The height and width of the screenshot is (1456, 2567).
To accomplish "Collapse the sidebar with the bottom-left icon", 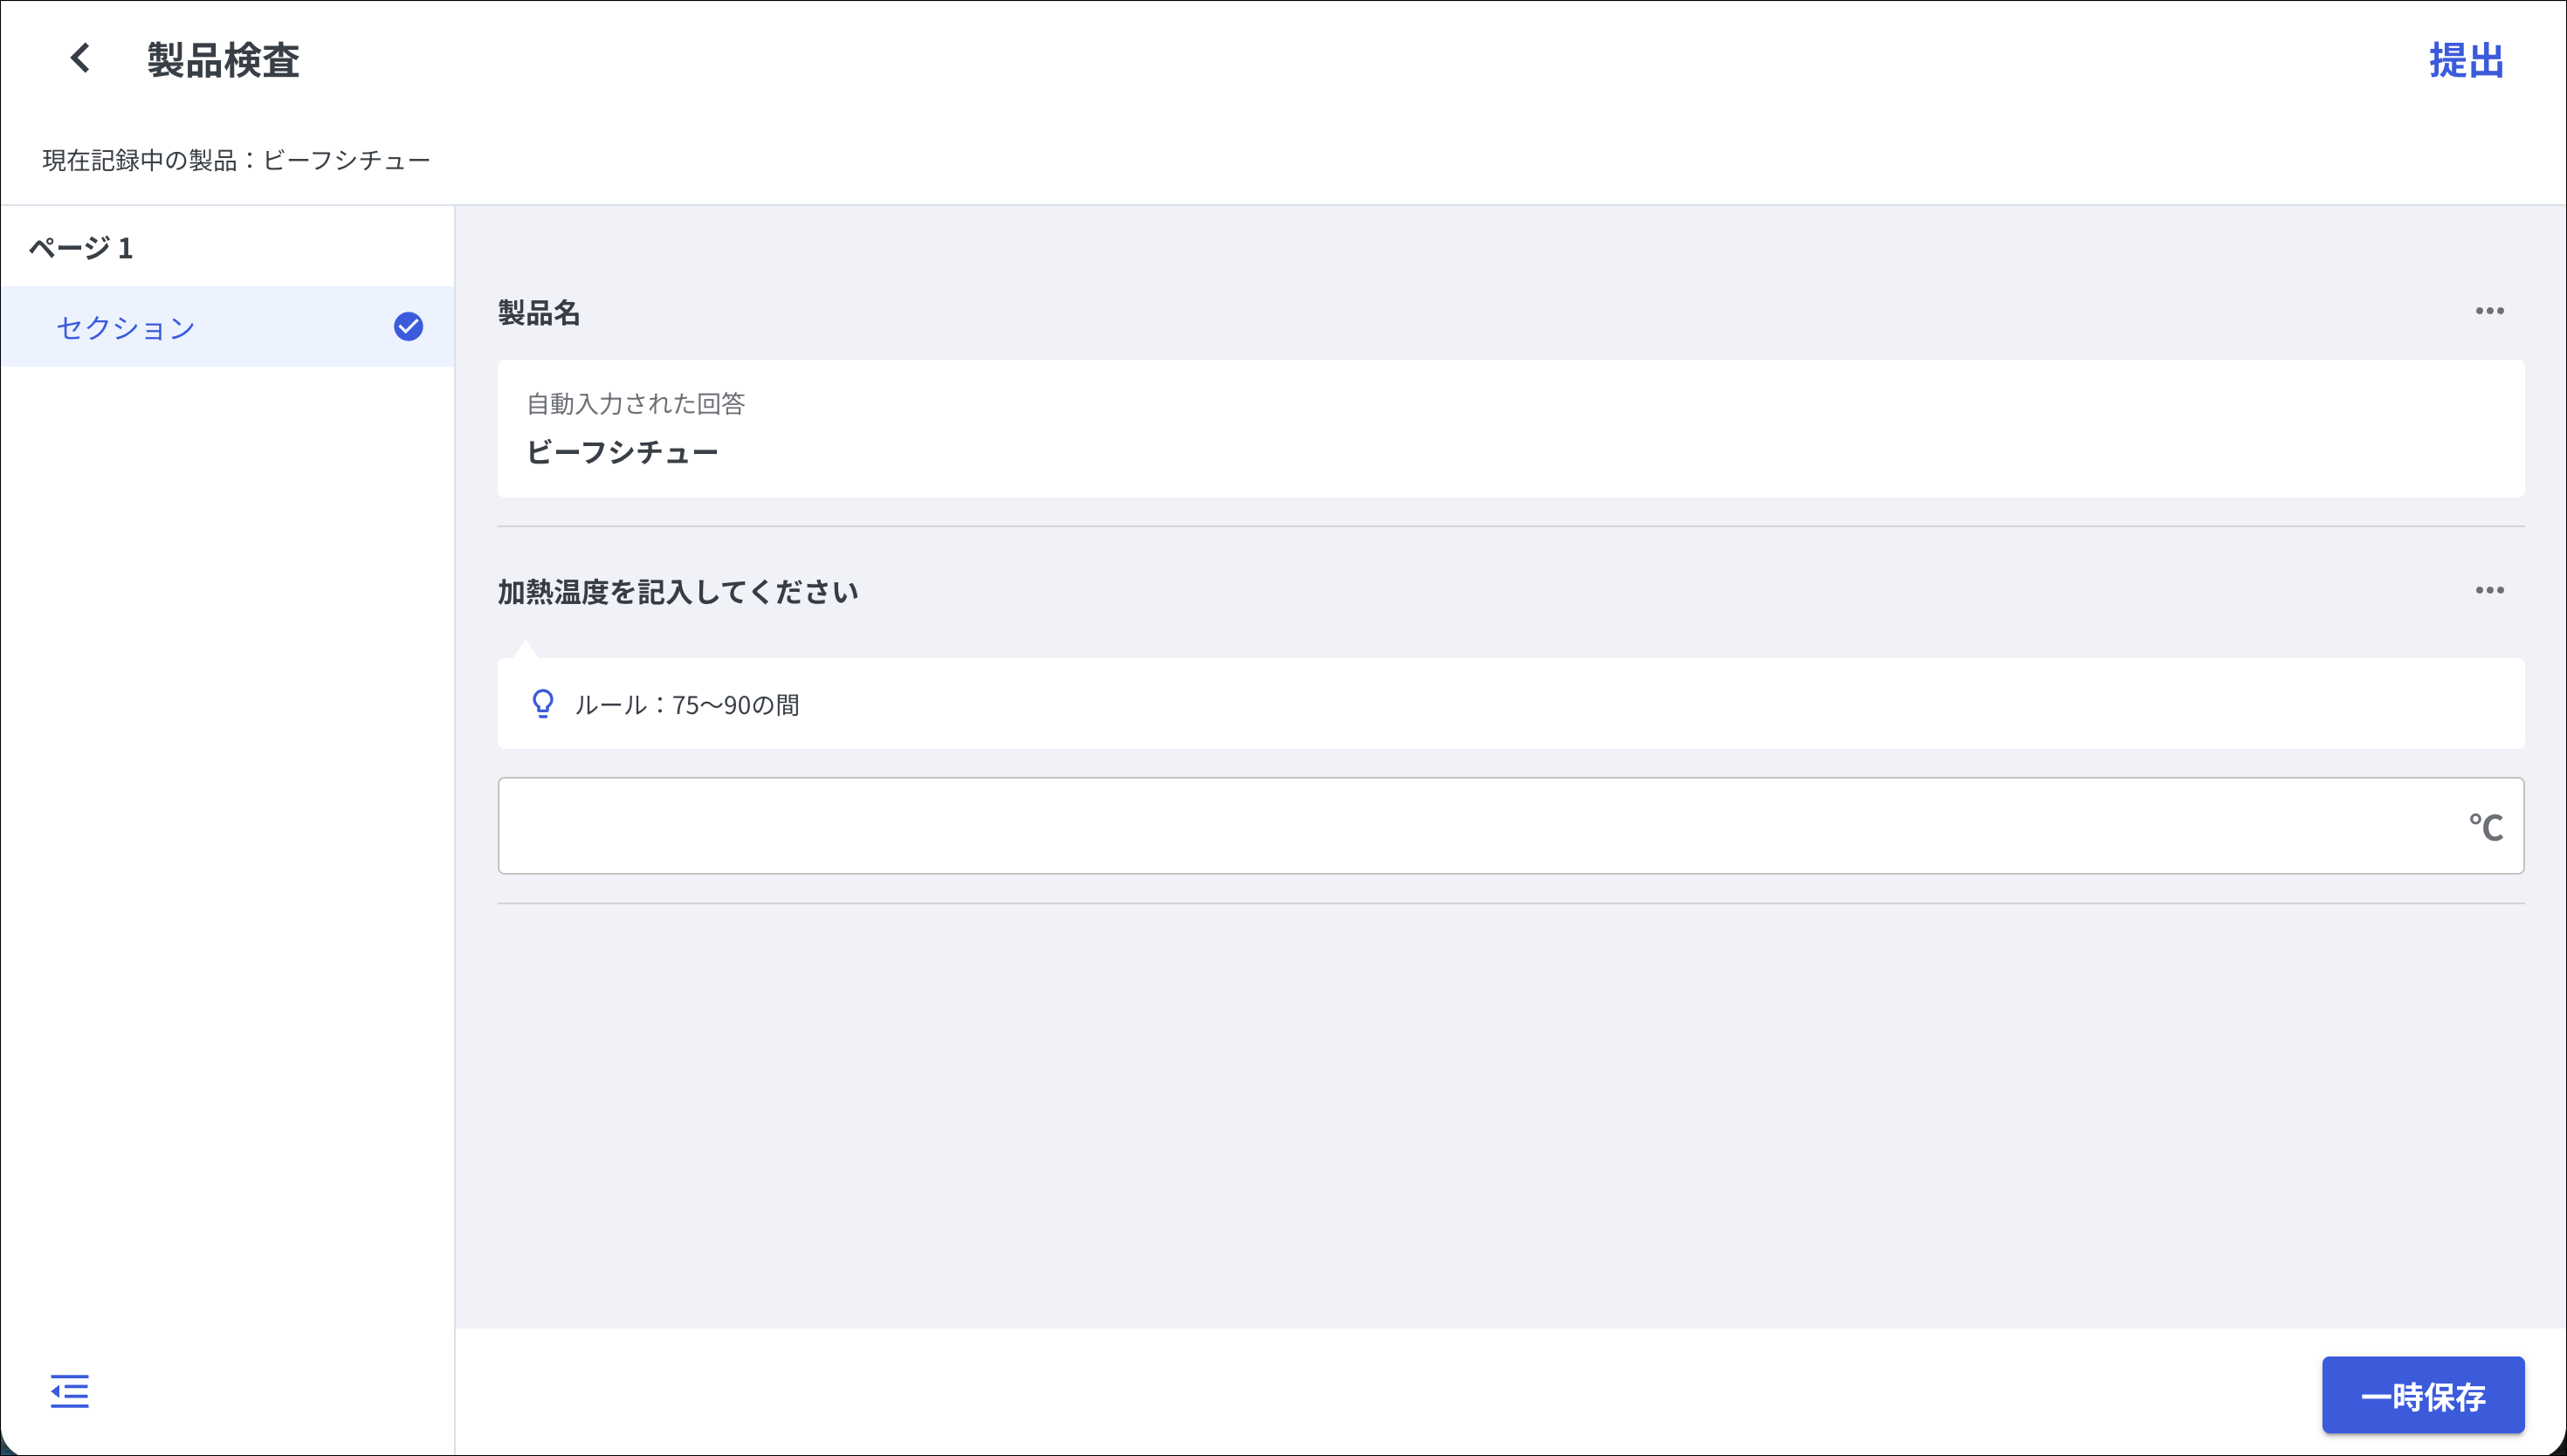I will pos(69,1391).
